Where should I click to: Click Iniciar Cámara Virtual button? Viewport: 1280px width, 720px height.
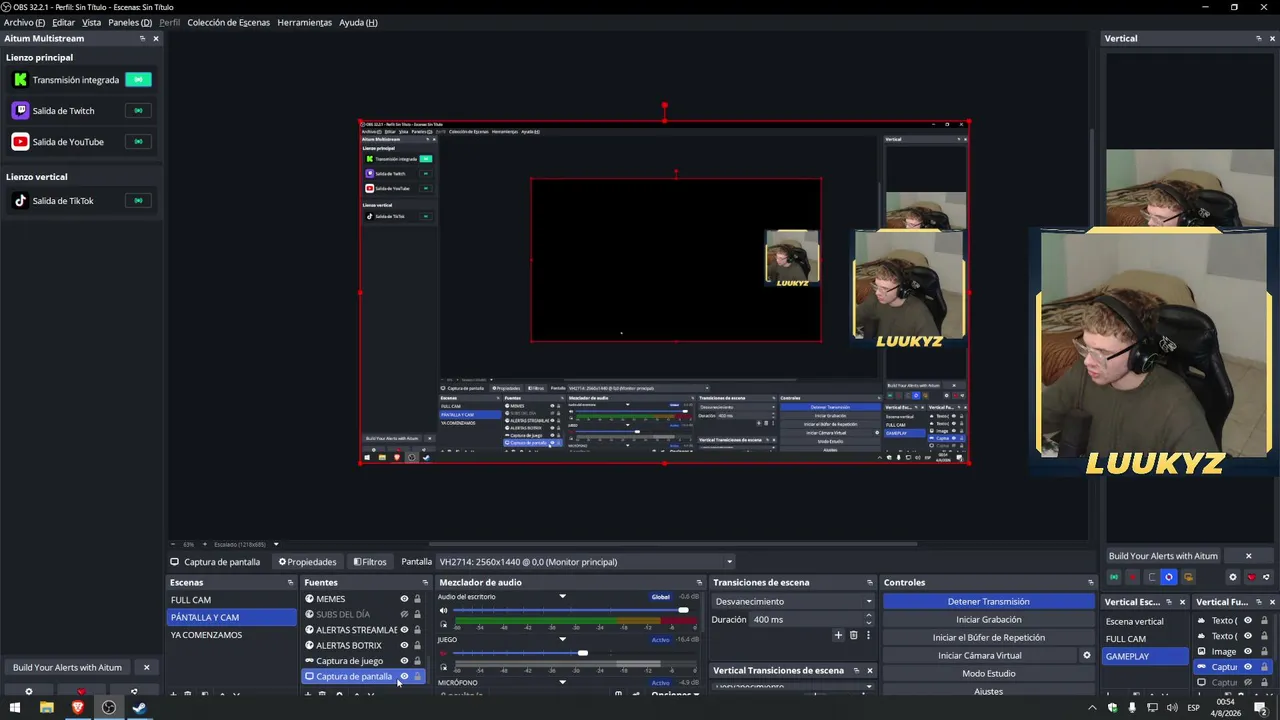(979, 656)
